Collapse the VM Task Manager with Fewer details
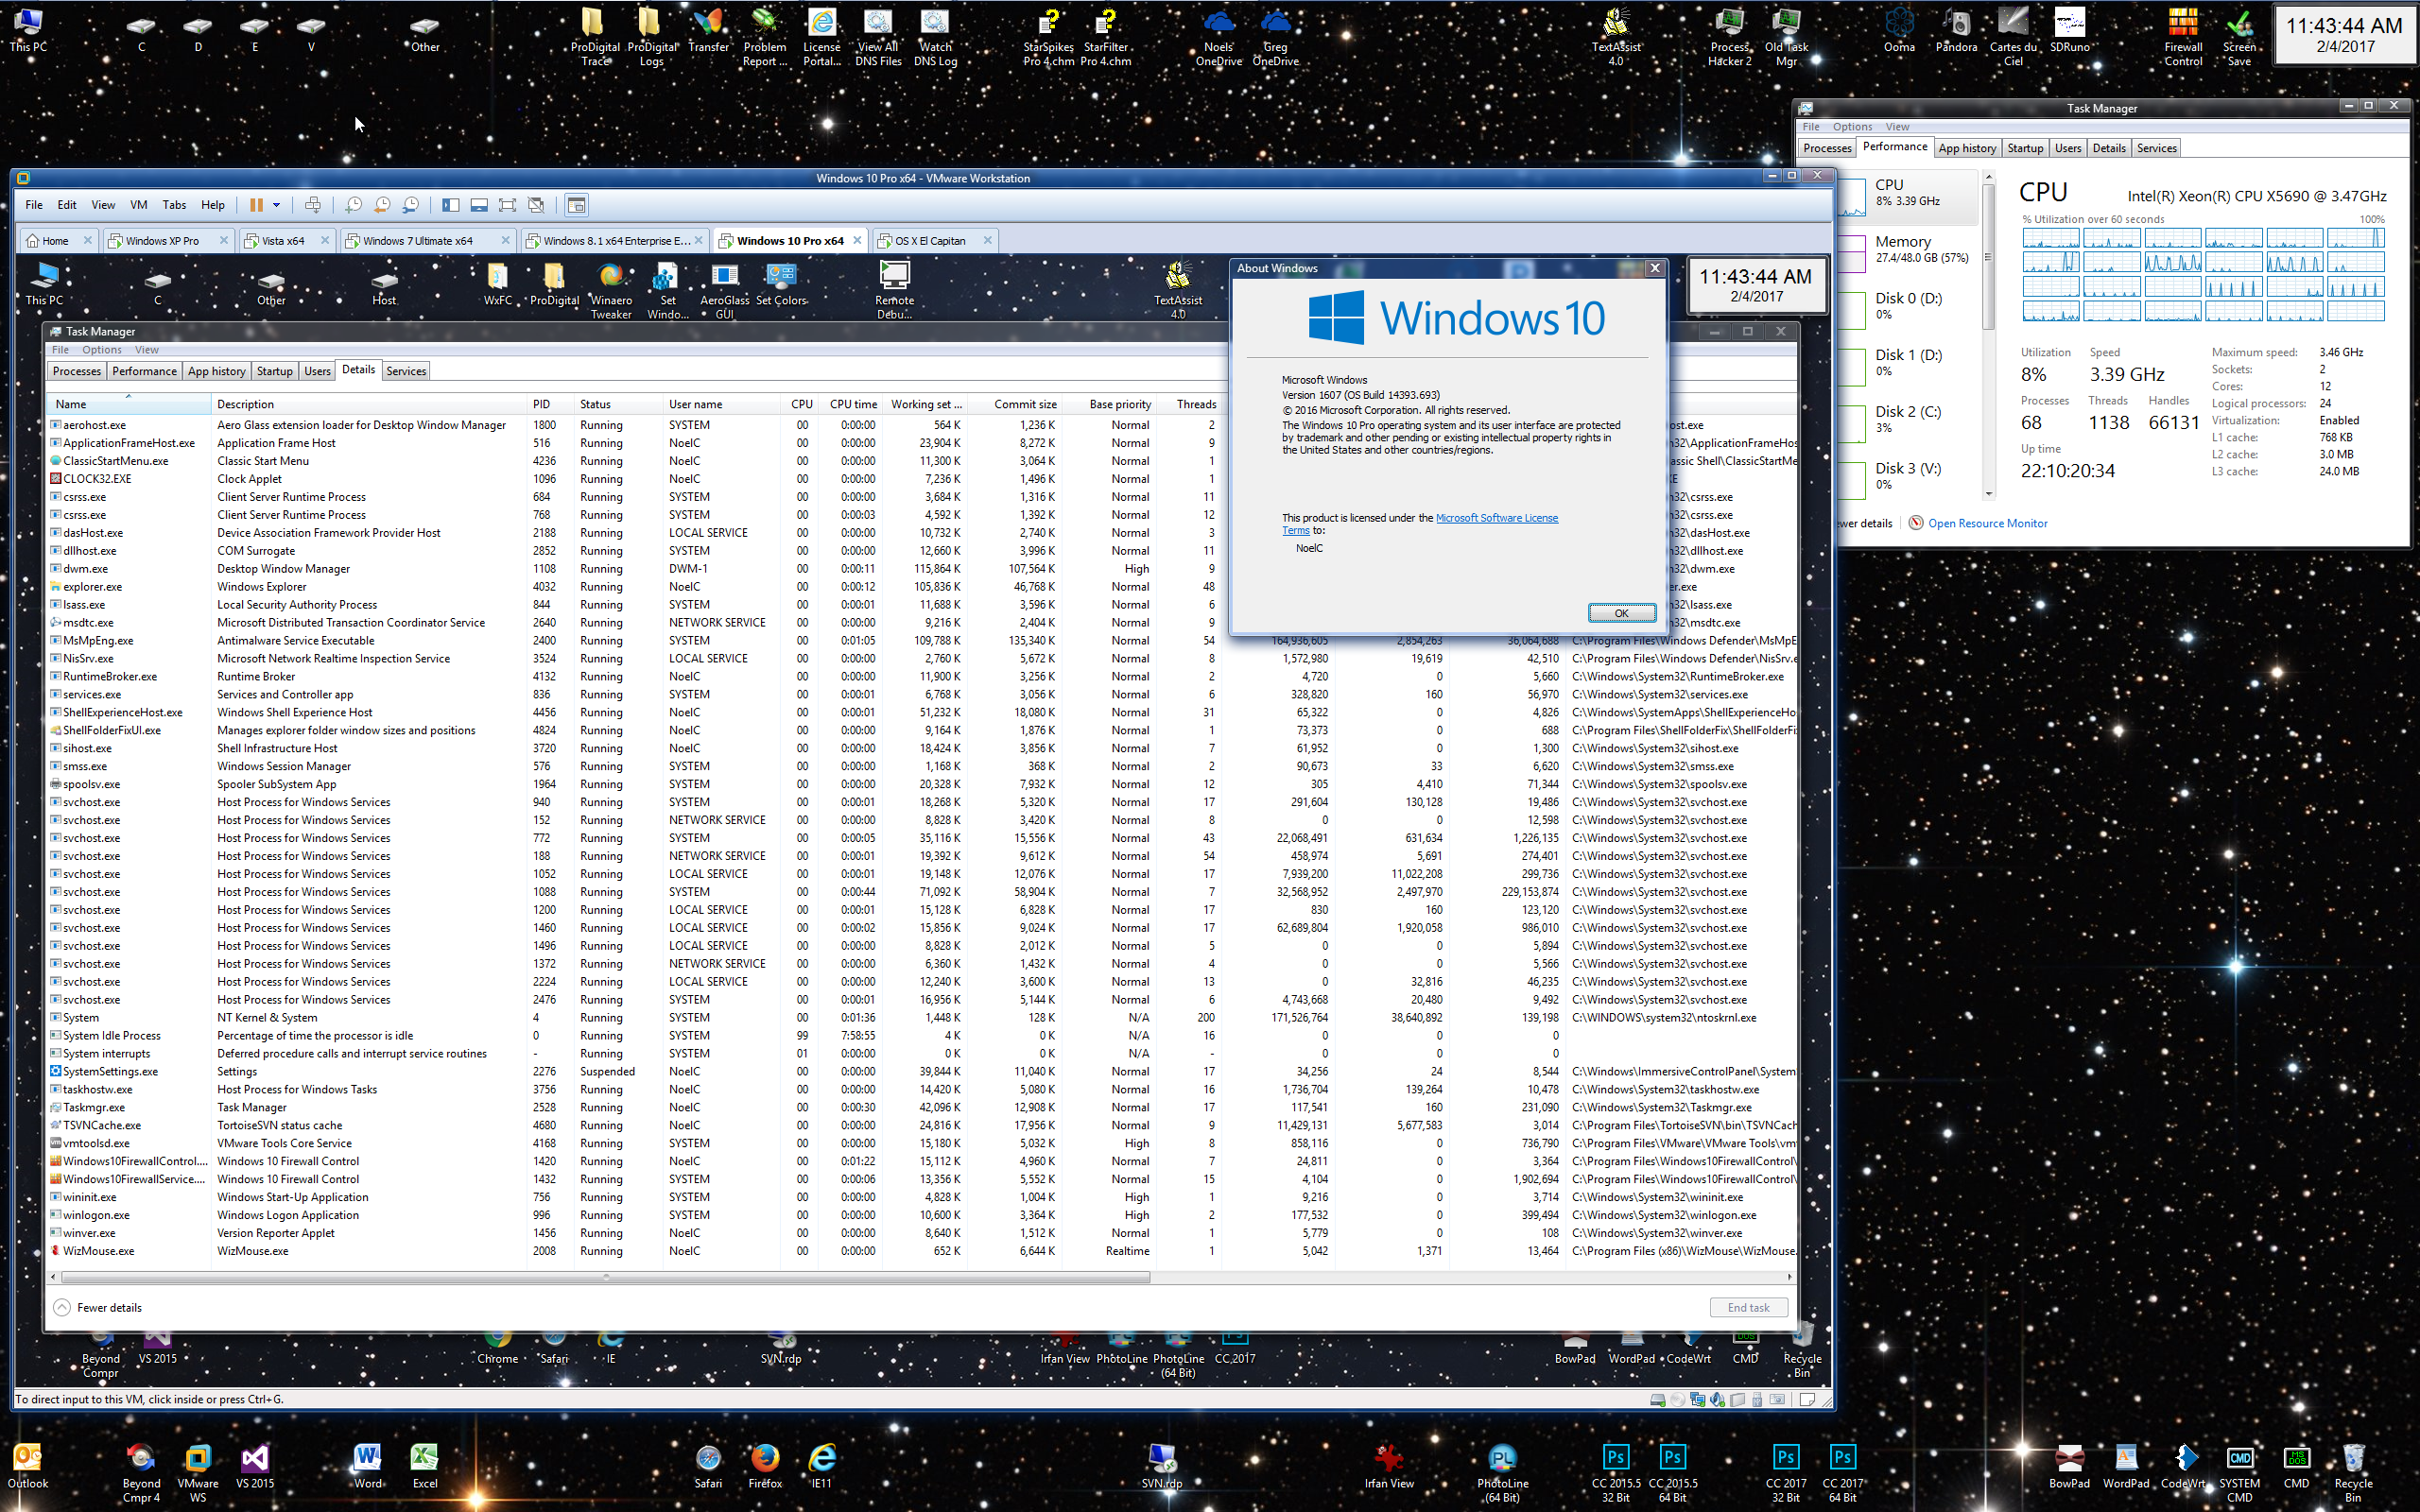The height and width of the screenshot is (1512, 2420). pyautogui.click(x=97, y=1307)
